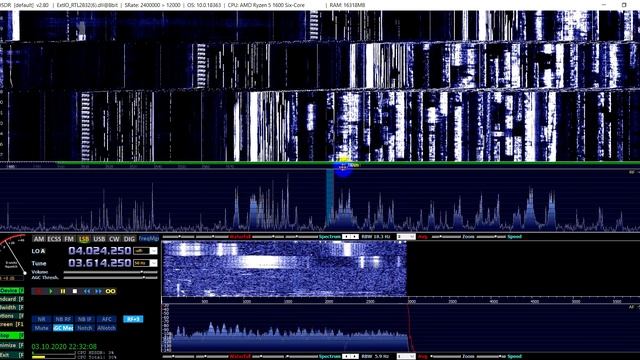Click the rewind playback icon

point(87,291)
